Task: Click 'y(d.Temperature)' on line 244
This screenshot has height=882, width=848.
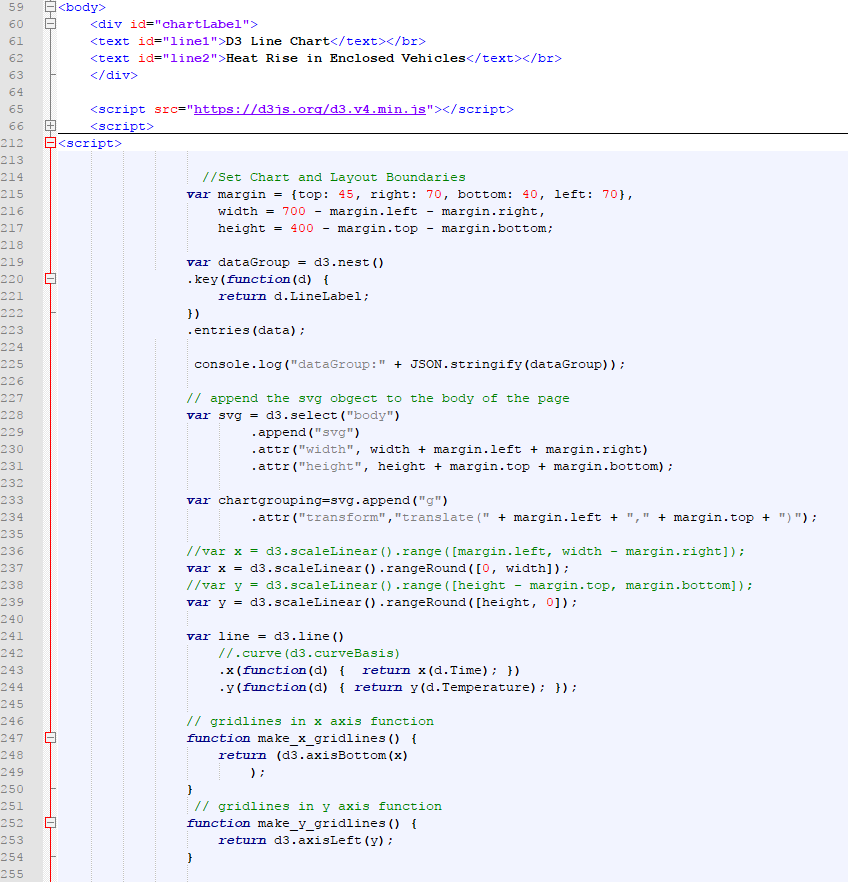Action: pyautogui.click(x=473, y=687)
